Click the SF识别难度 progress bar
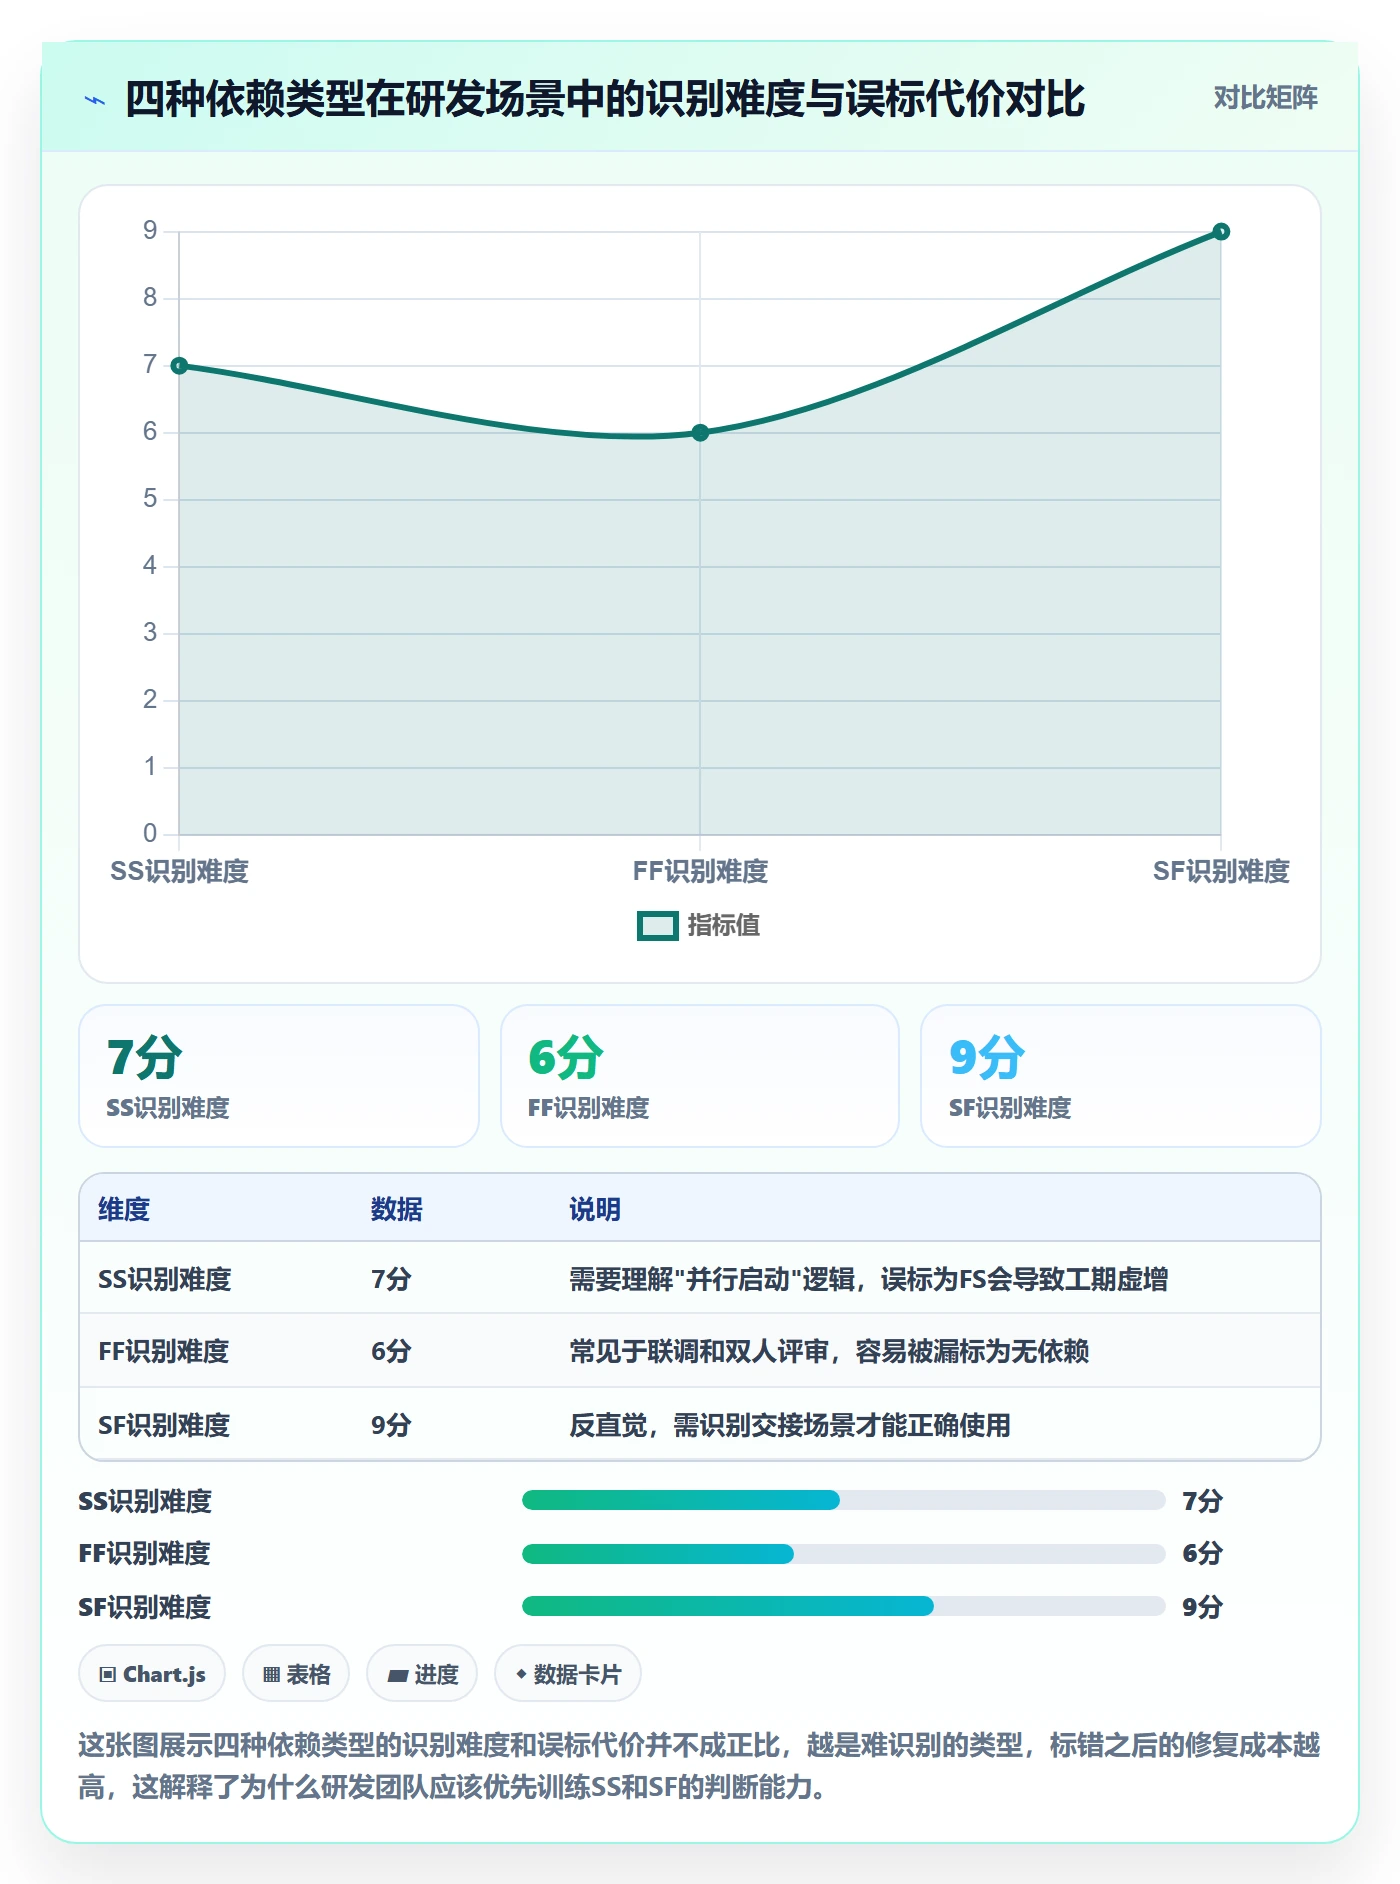 [843, 1606]
